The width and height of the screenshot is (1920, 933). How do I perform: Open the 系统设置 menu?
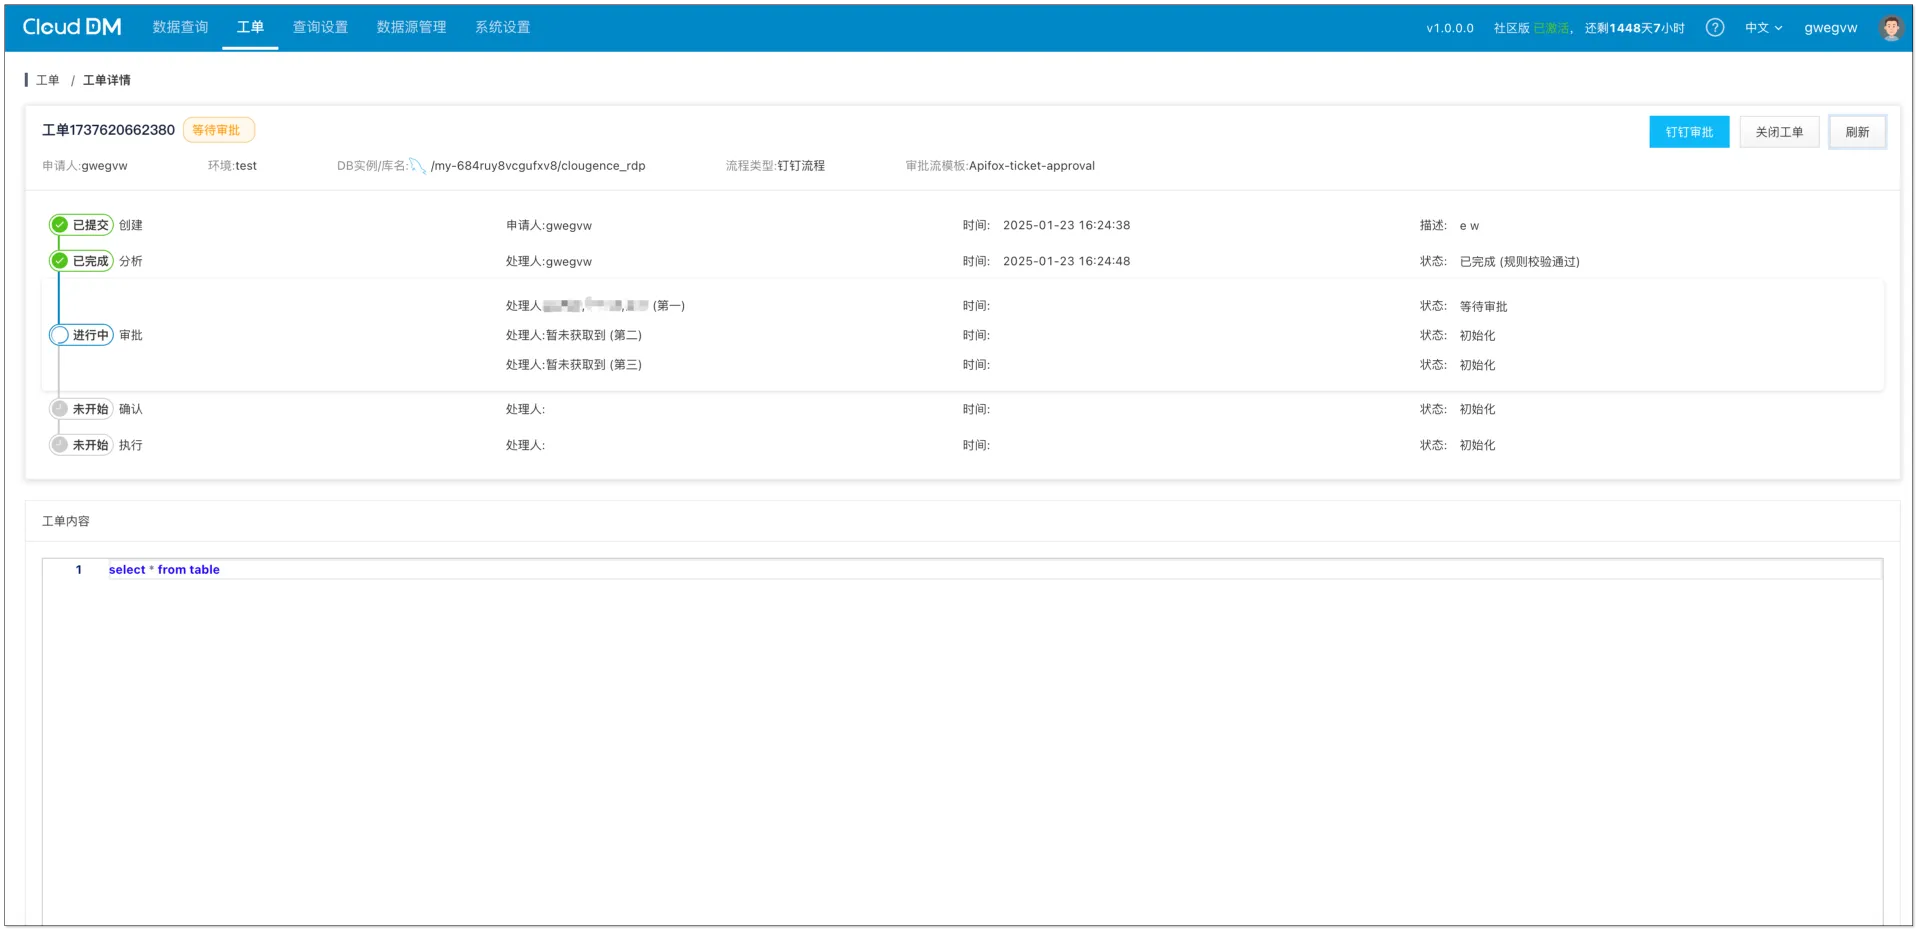click(x=502, y=27)
